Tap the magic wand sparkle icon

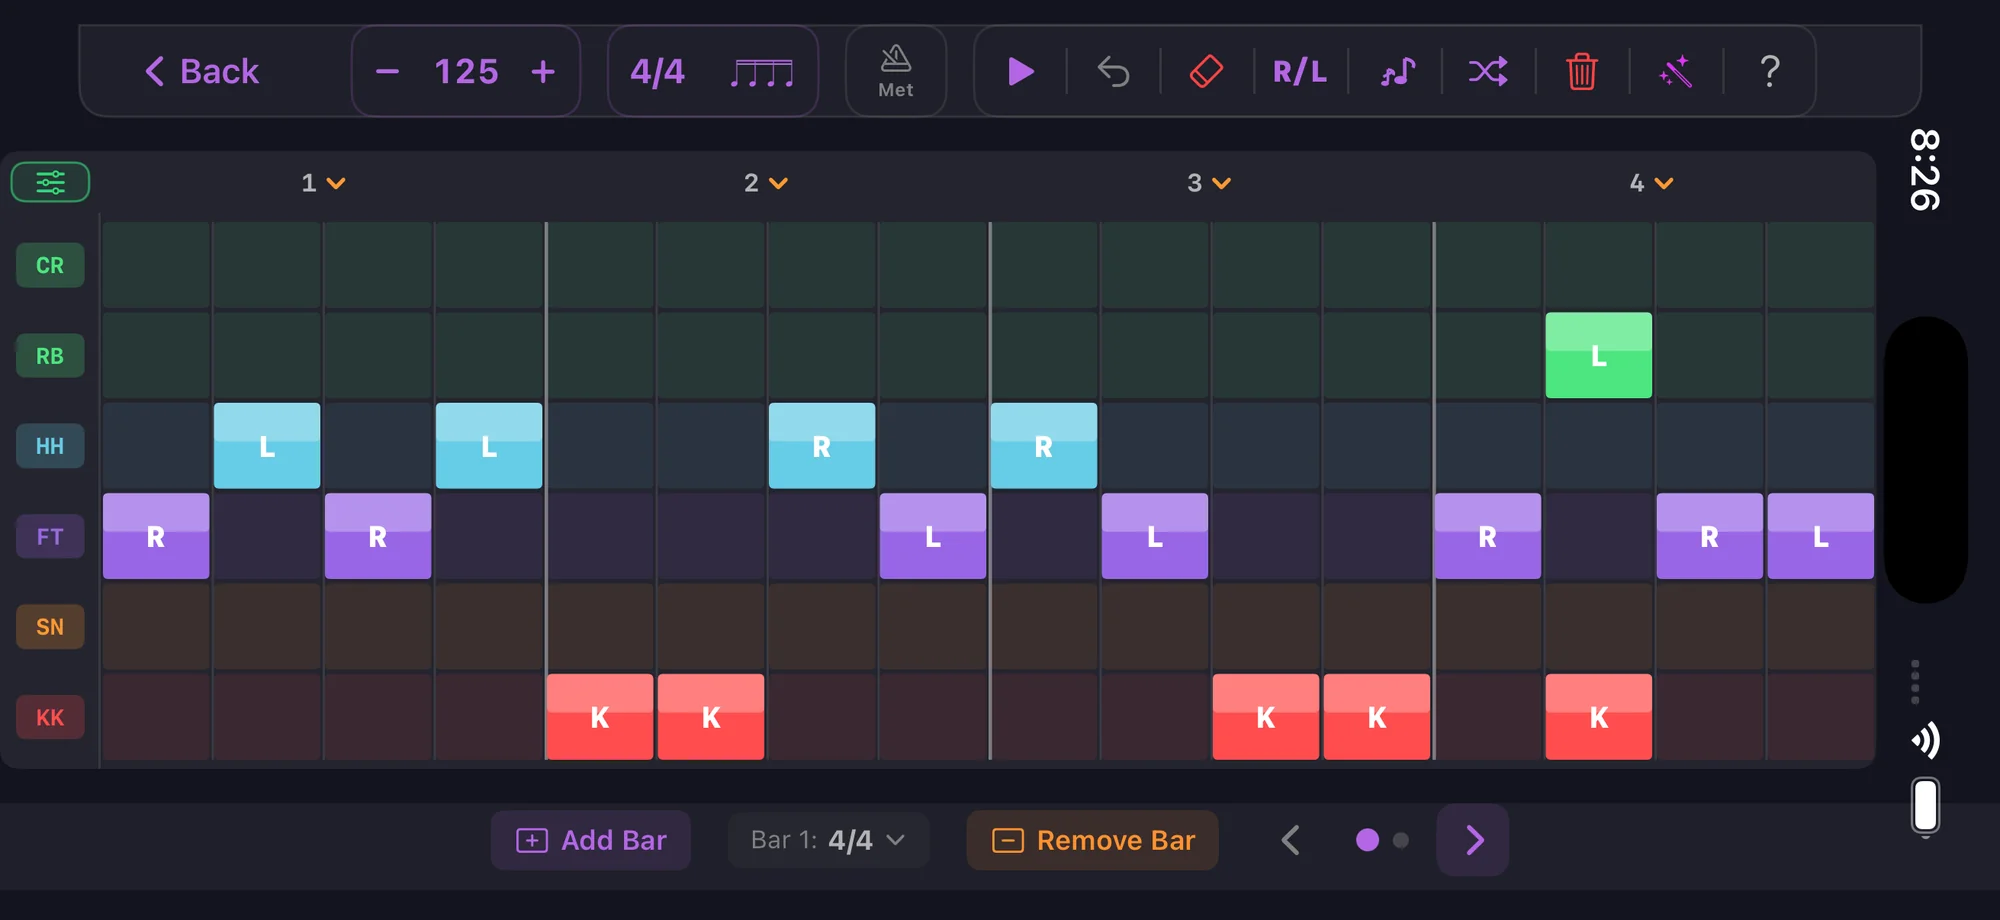click(x=1676, y=72)
